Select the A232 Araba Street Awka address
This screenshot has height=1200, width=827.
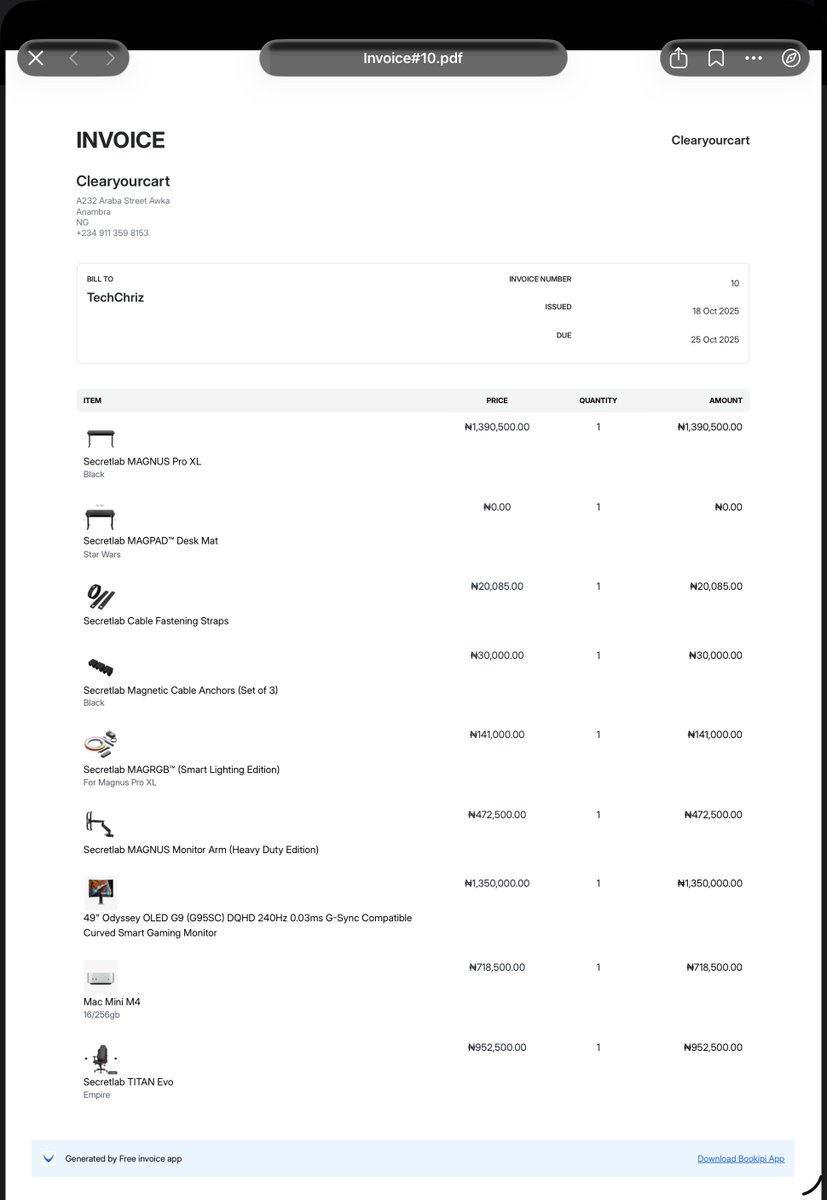click(123, 201)
